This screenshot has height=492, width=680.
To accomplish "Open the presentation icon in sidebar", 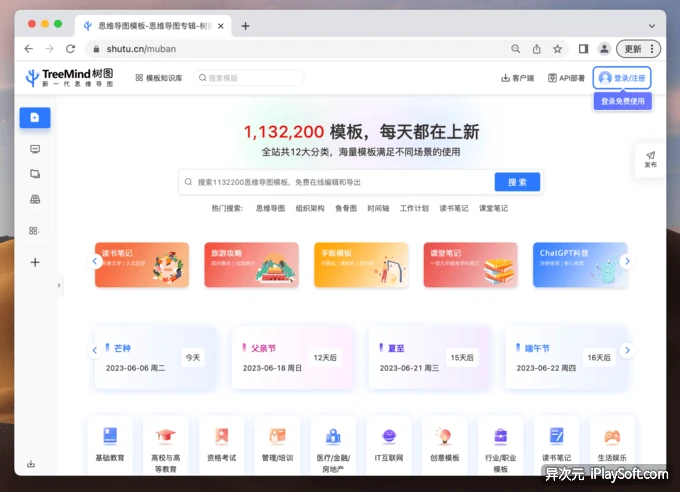I will click(35, 149).
